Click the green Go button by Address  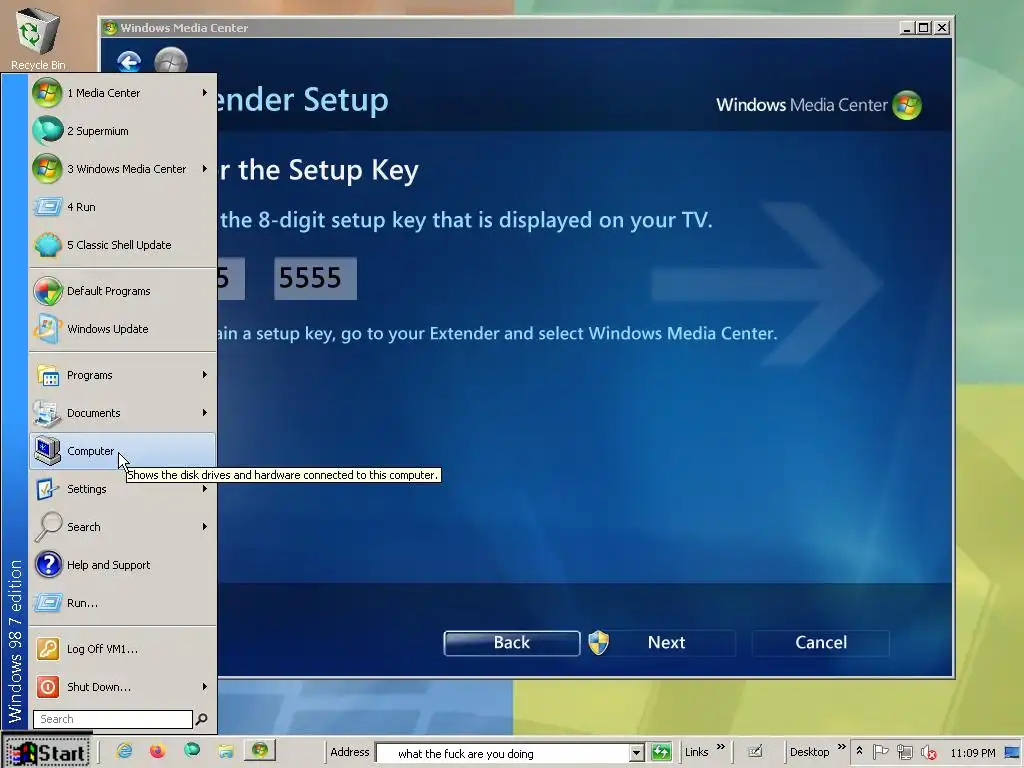click(x=661, y=752)
